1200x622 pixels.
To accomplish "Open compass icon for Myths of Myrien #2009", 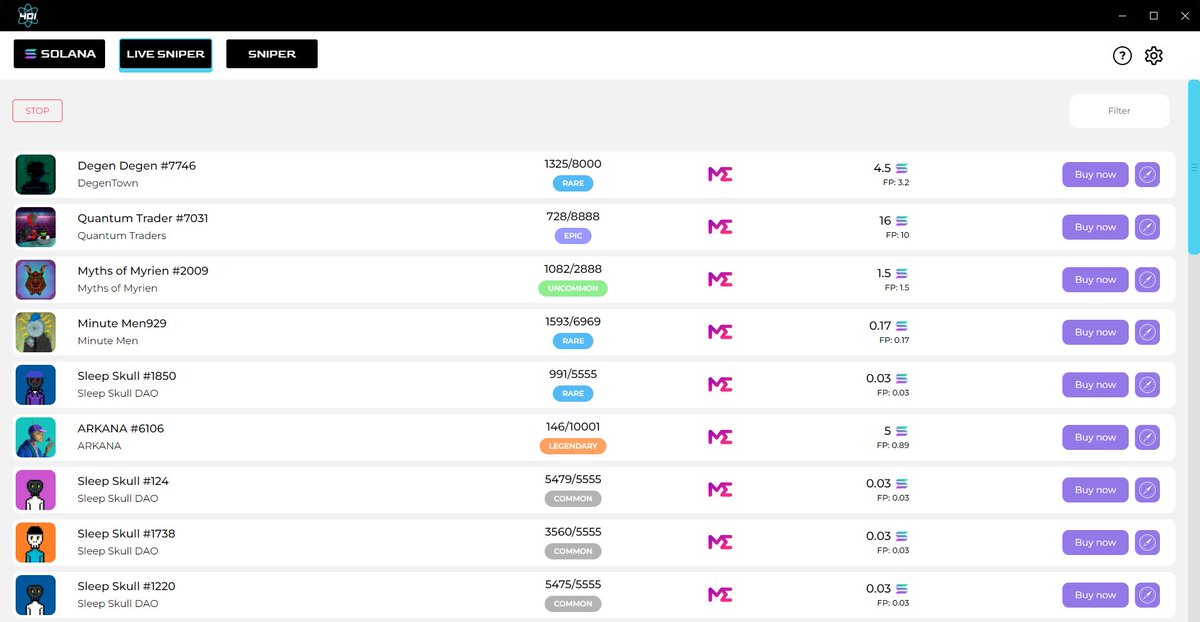I will pos(1148,280).
